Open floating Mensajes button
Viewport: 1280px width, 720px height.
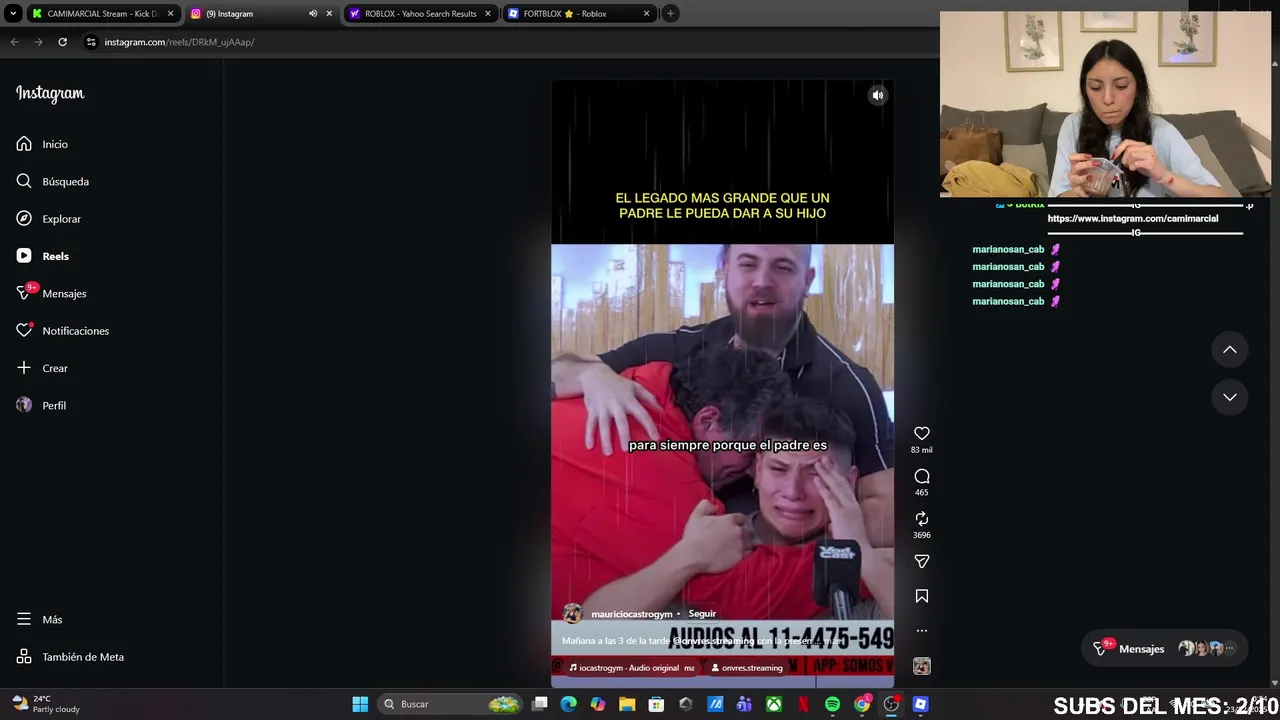pyautogui.click(x=1166, y=649)
